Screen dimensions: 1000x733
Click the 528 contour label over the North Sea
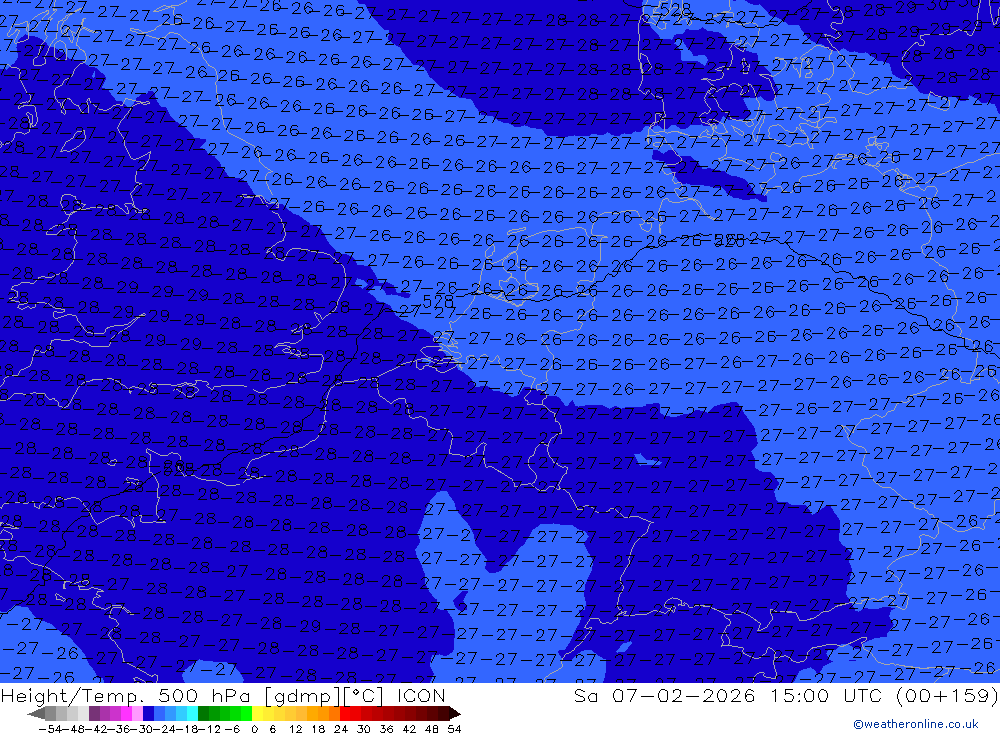pos(438,300)
